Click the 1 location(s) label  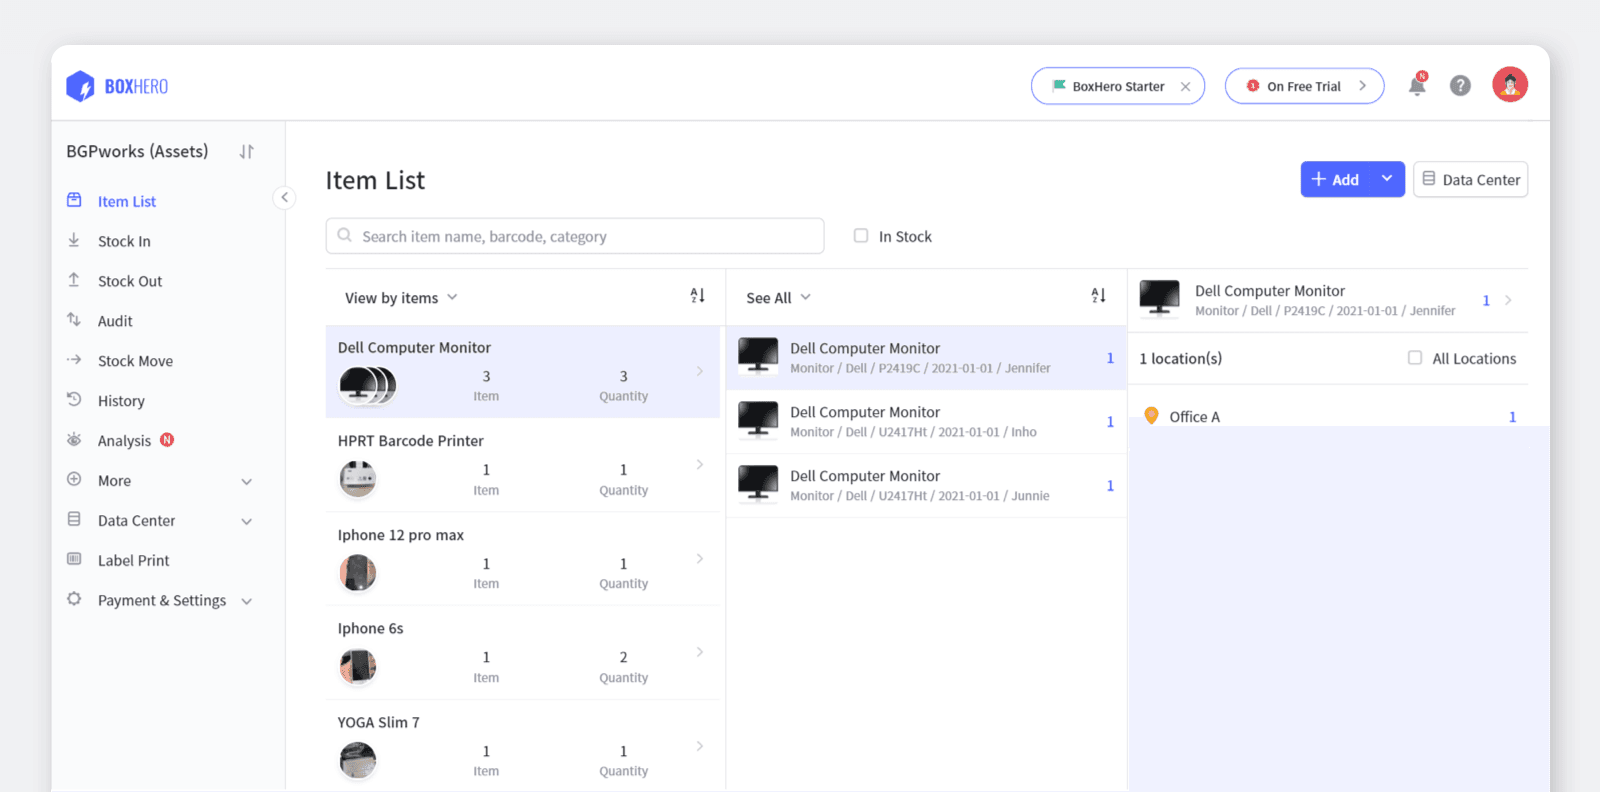[x=1180, y=358]
